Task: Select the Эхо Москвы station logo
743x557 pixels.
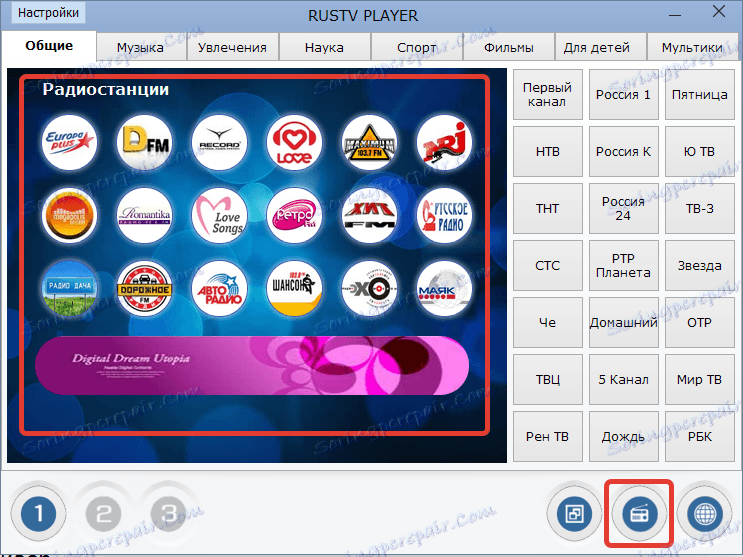Action: pyautogui.click(x=369, y=288)
